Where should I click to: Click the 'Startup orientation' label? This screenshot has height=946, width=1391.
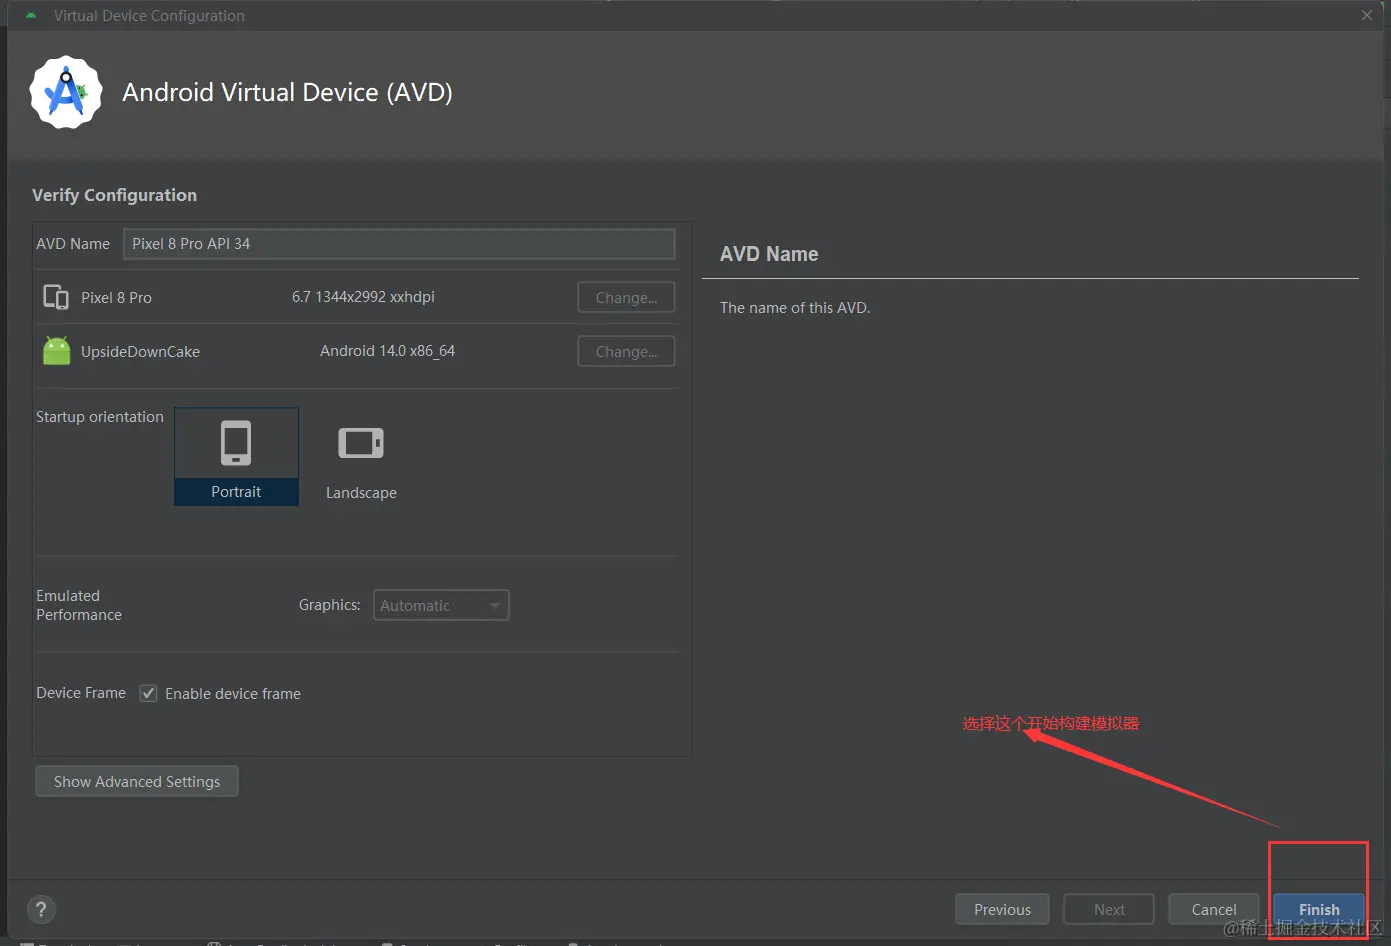click(100, 417)
